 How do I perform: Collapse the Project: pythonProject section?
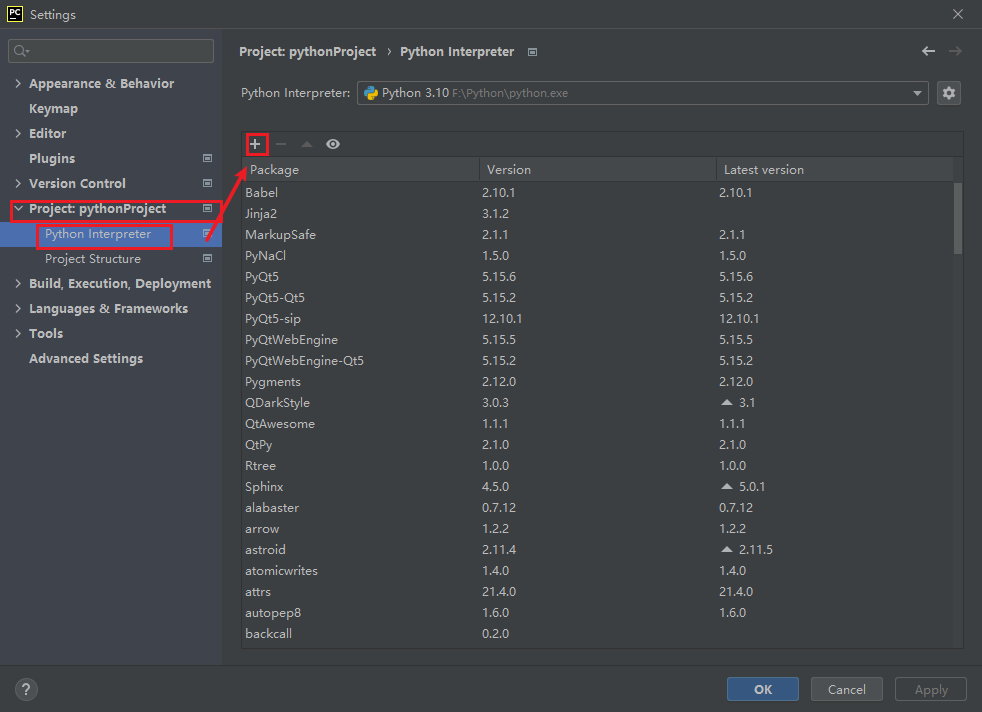[18, 209]
